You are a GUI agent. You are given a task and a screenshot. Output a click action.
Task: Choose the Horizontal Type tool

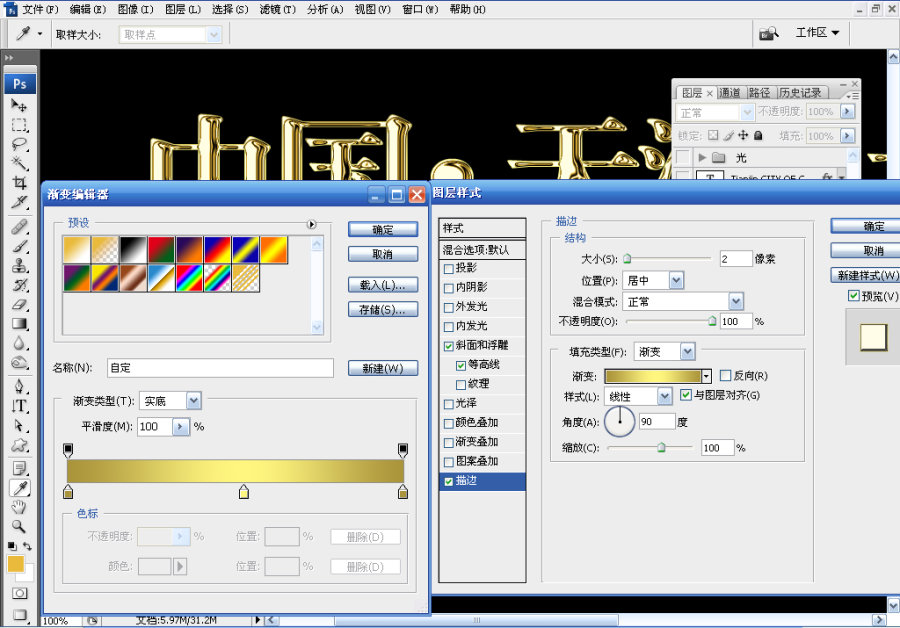pos(19,406)
